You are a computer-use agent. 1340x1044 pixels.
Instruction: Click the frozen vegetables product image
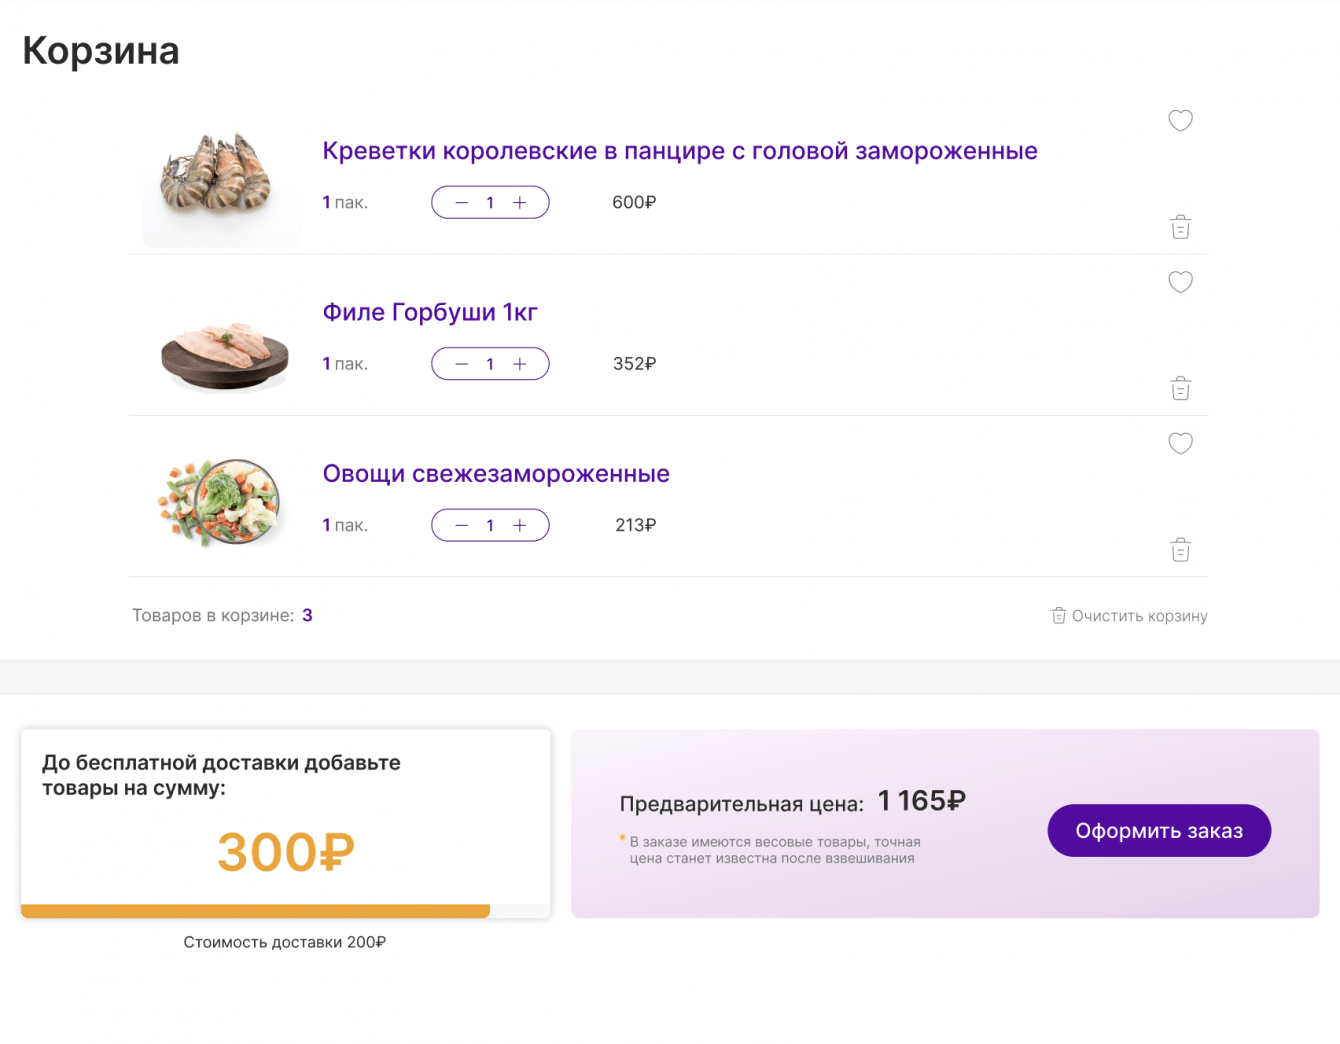pyautogui.click(x=221, y=502)
